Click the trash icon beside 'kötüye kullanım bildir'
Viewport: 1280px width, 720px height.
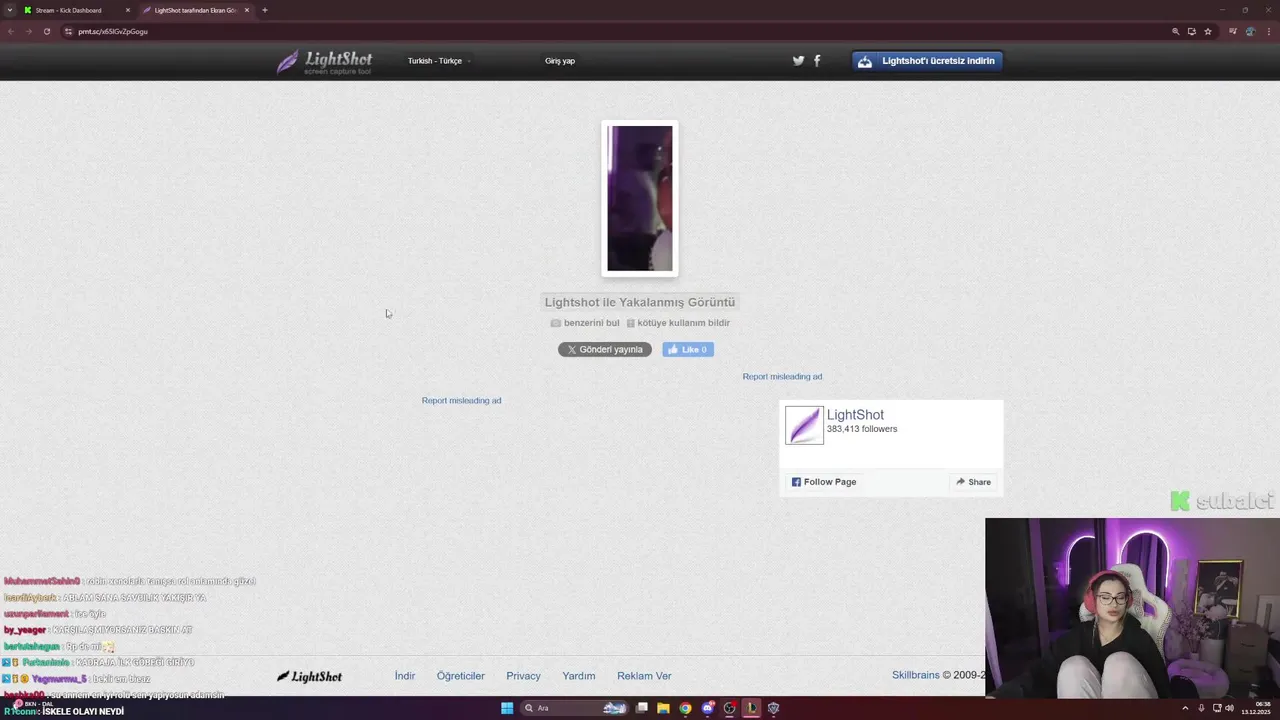click(x=631, y=323)
